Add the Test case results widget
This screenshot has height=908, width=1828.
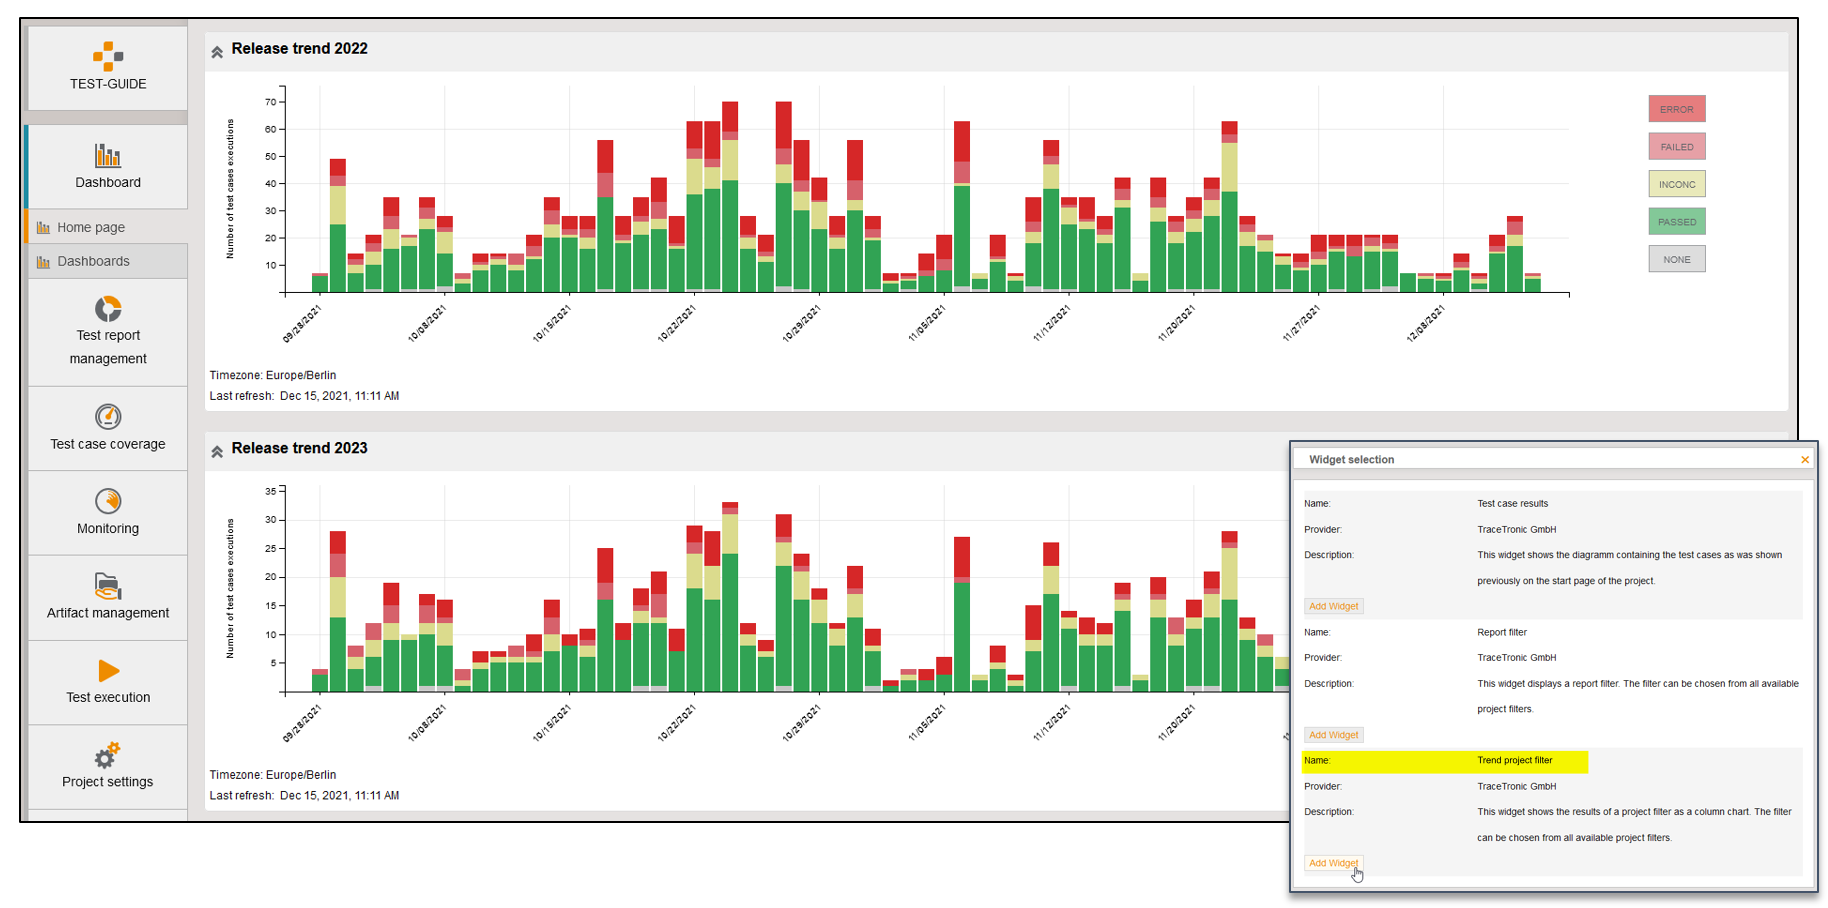tap(1333, 606)
